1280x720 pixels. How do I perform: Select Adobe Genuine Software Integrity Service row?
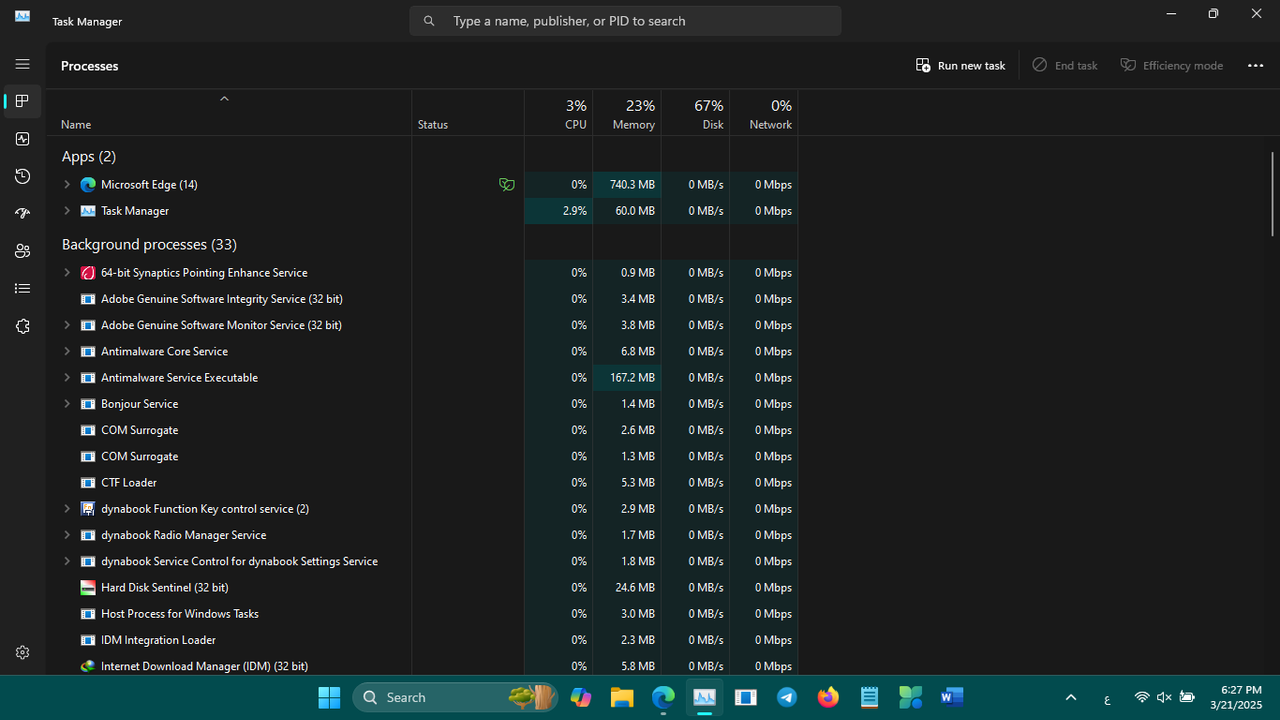coord(422,299)
